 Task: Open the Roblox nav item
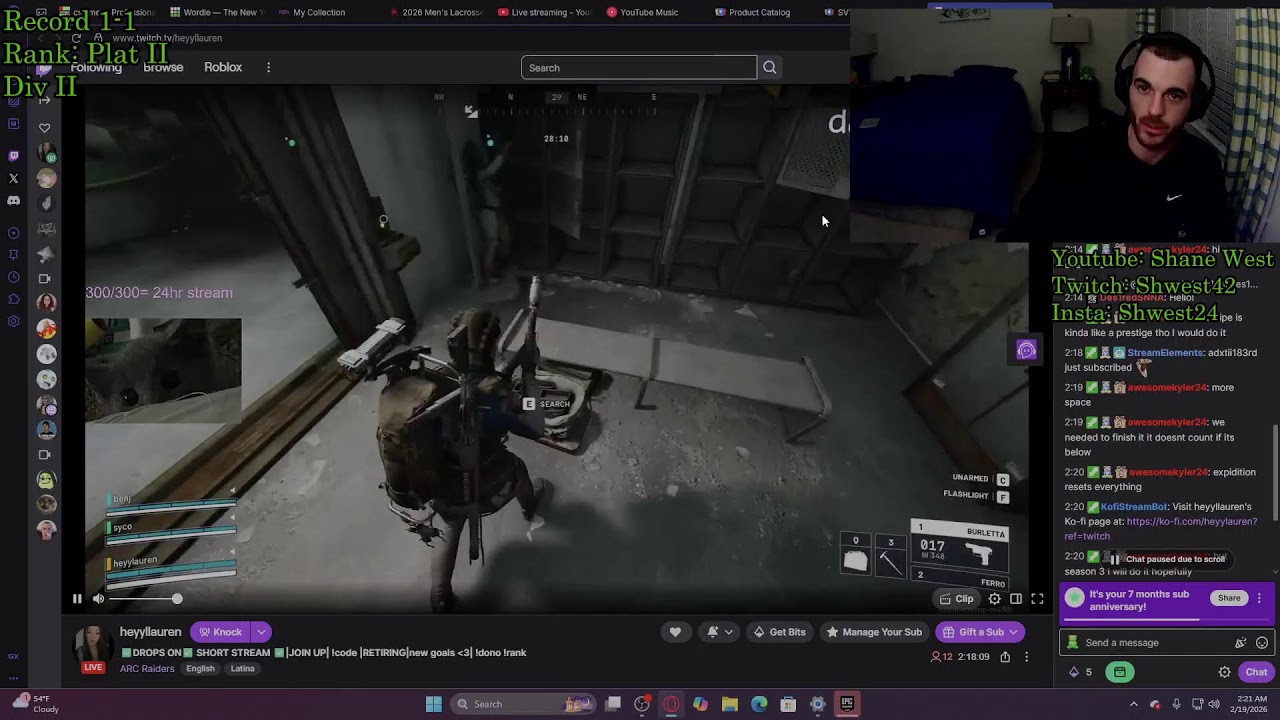point(223,67)
